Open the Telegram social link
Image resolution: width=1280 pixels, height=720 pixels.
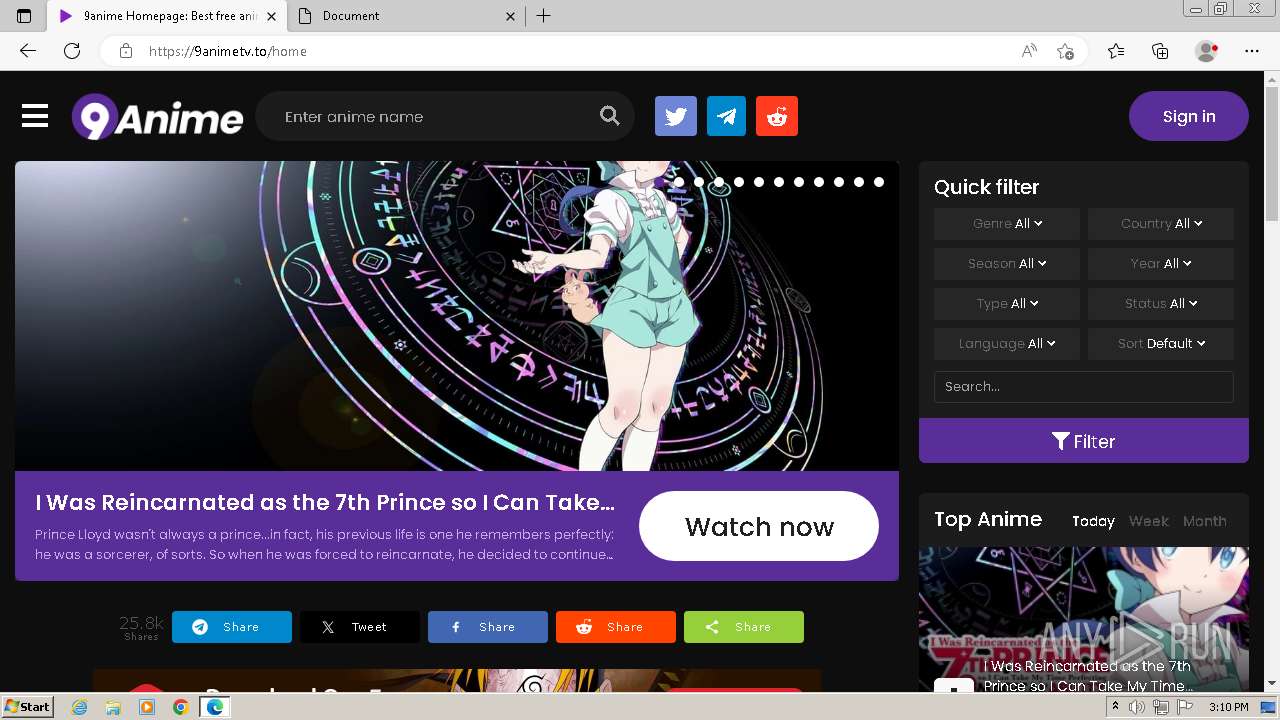click(726, 116)
